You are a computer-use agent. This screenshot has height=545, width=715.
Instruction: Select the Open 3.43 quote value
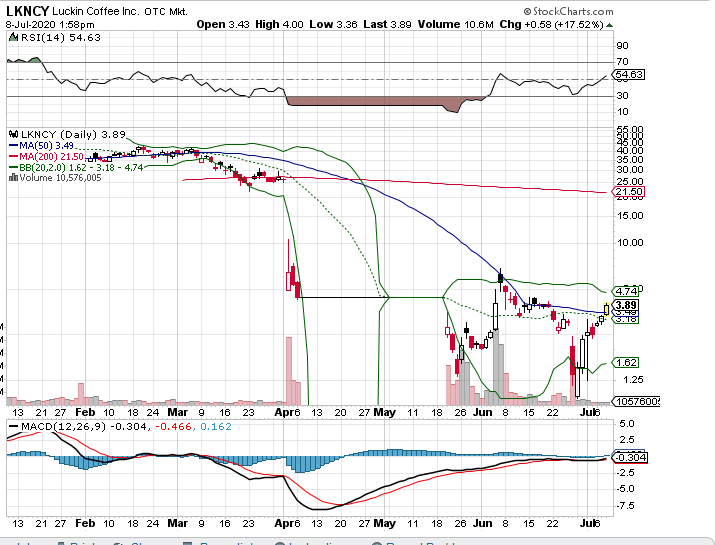tap(223, 25)
